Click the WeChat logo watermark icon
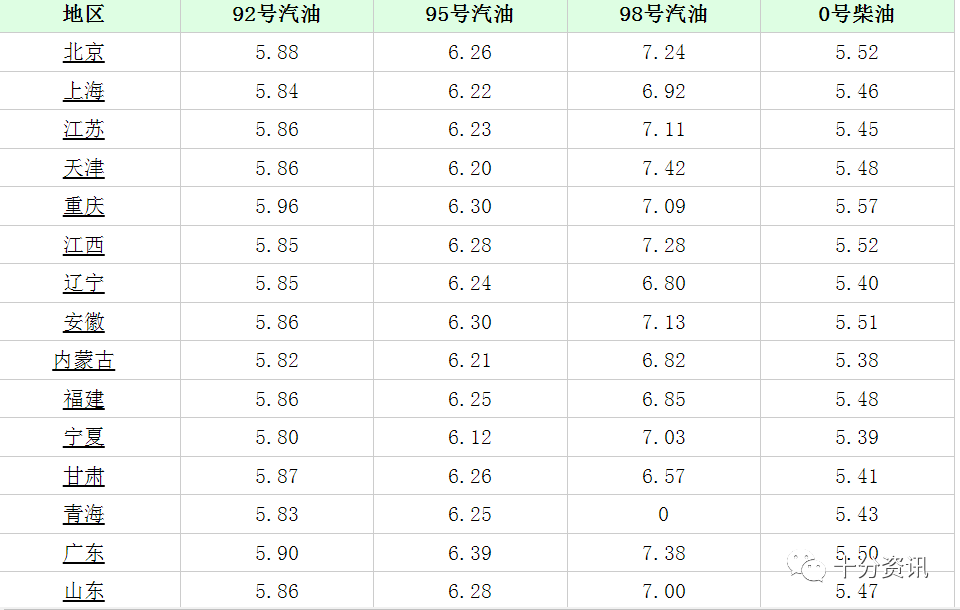This screenshot has height=610, width=960. click(x=806, y=567)
